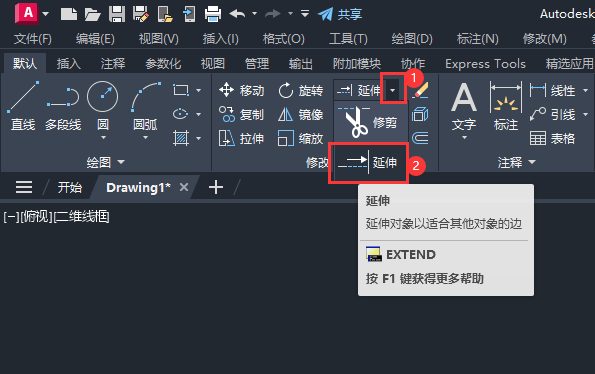Select the Scale (缩放) tool
This screenshot has width=595, height=374.
301,138
